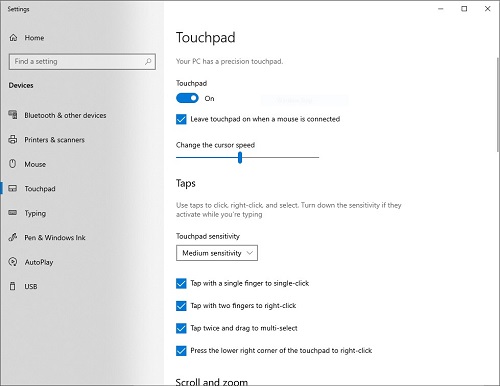Click the vertical scrollbar on the right

[x=498, y=104]
